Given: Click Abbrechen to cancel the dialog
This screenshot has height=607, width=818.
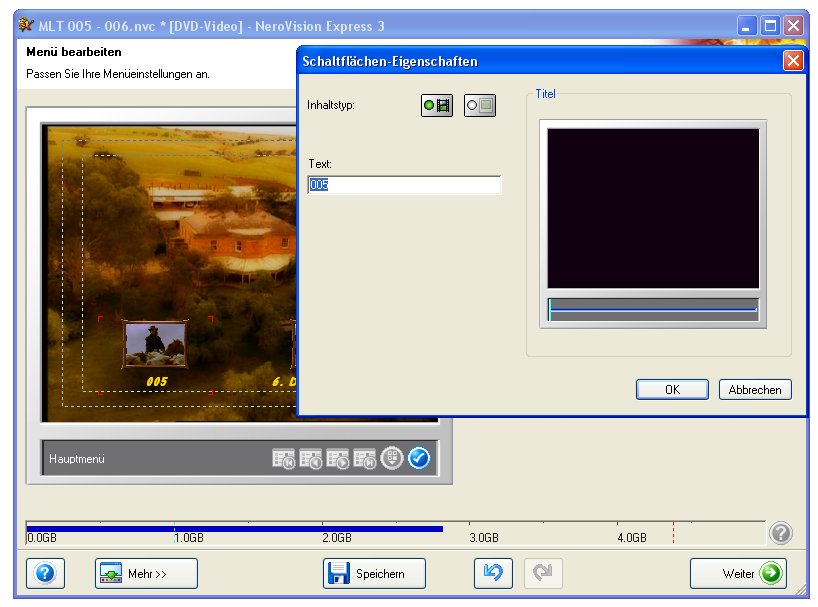Looking at the screenshot, I should (755, 390).
